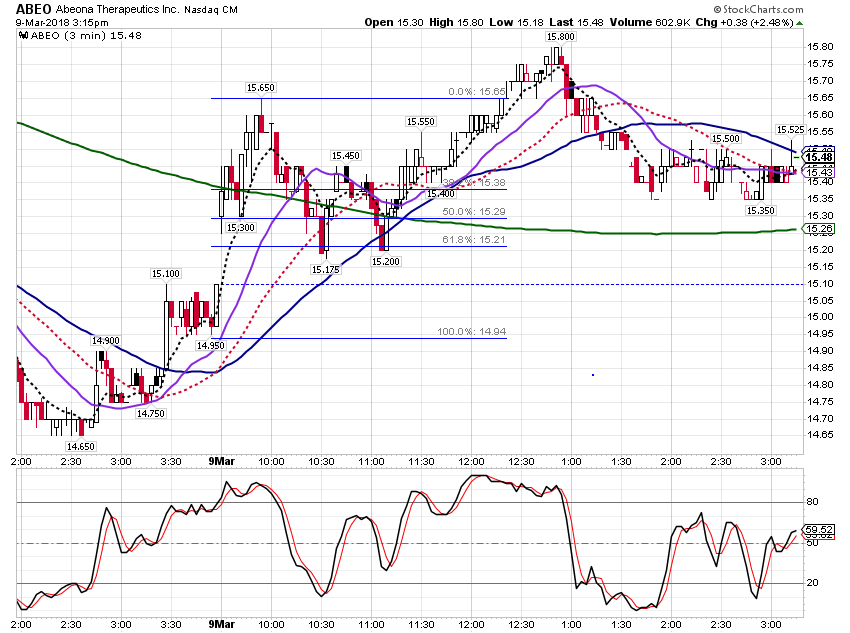Click the bold 15.48 last price tag
Image resolution: width=850 pixels, height=633 pixels.
pos(819,158)
